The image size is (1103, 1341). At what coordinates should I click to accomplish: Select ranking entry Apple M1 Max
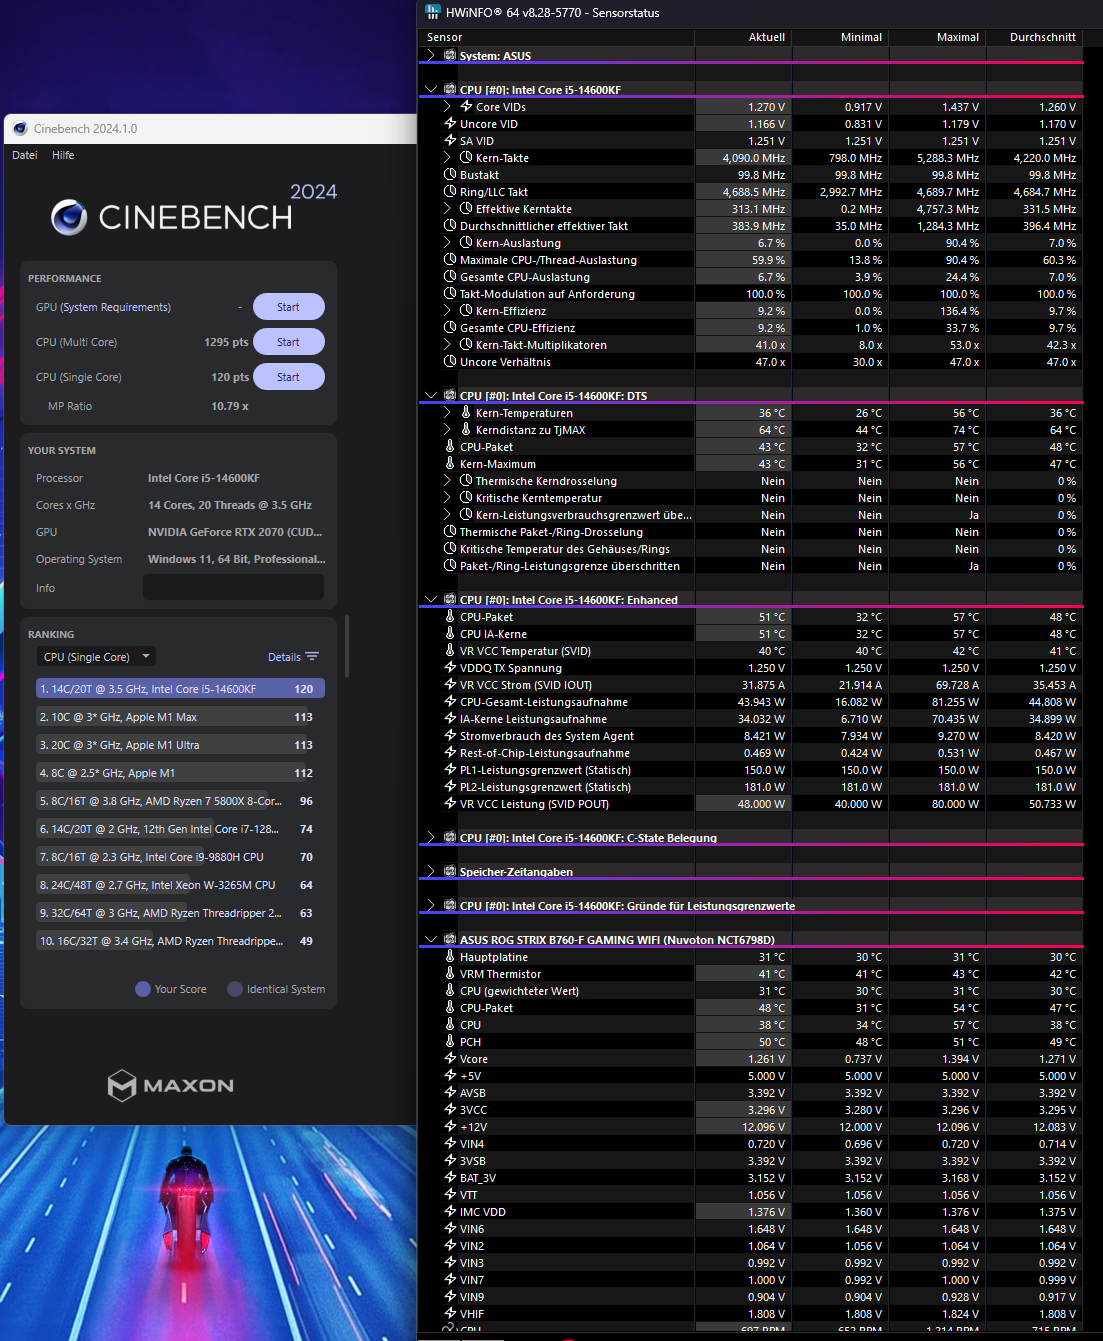tap(180, 717)
